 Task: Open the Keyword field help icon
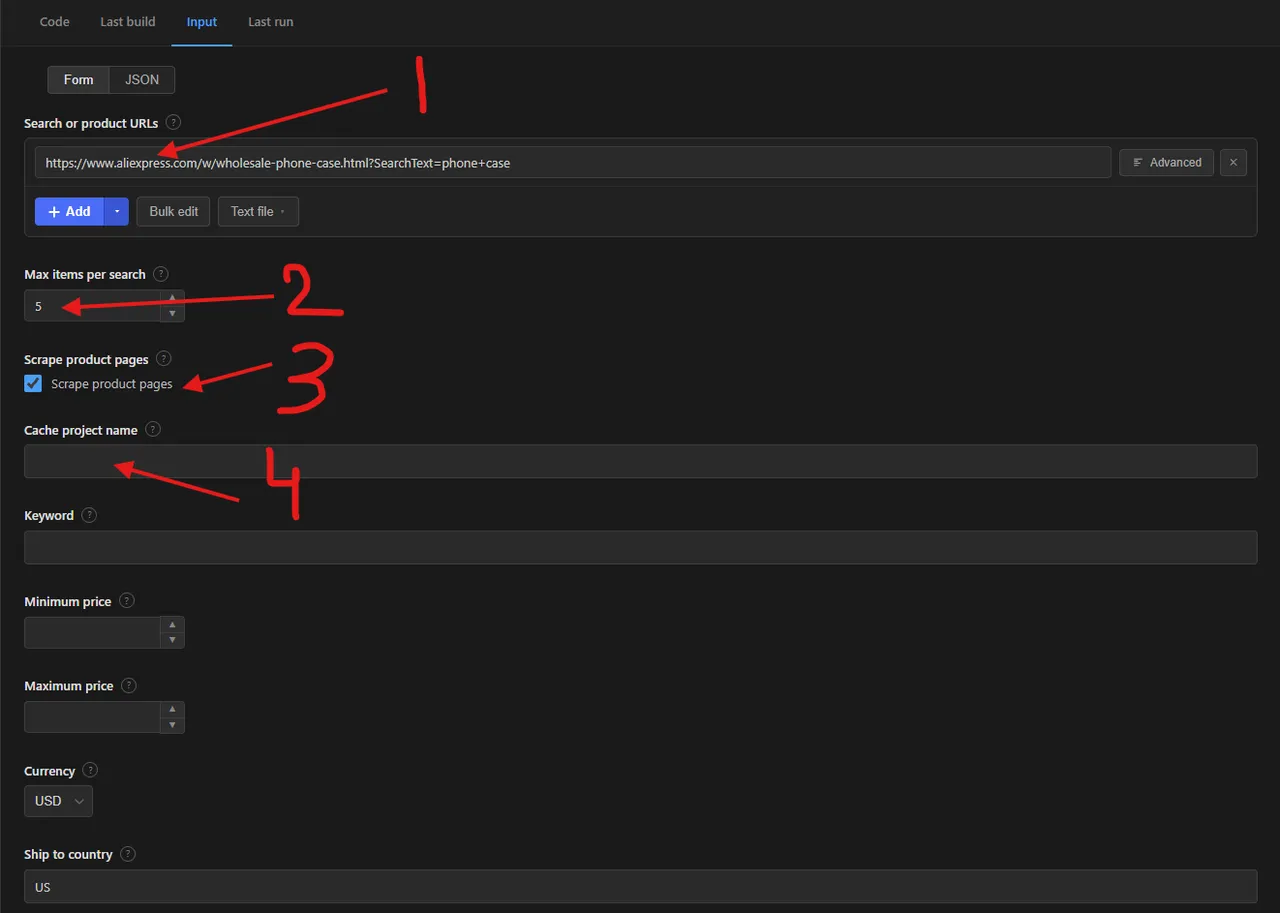[89, 516]
